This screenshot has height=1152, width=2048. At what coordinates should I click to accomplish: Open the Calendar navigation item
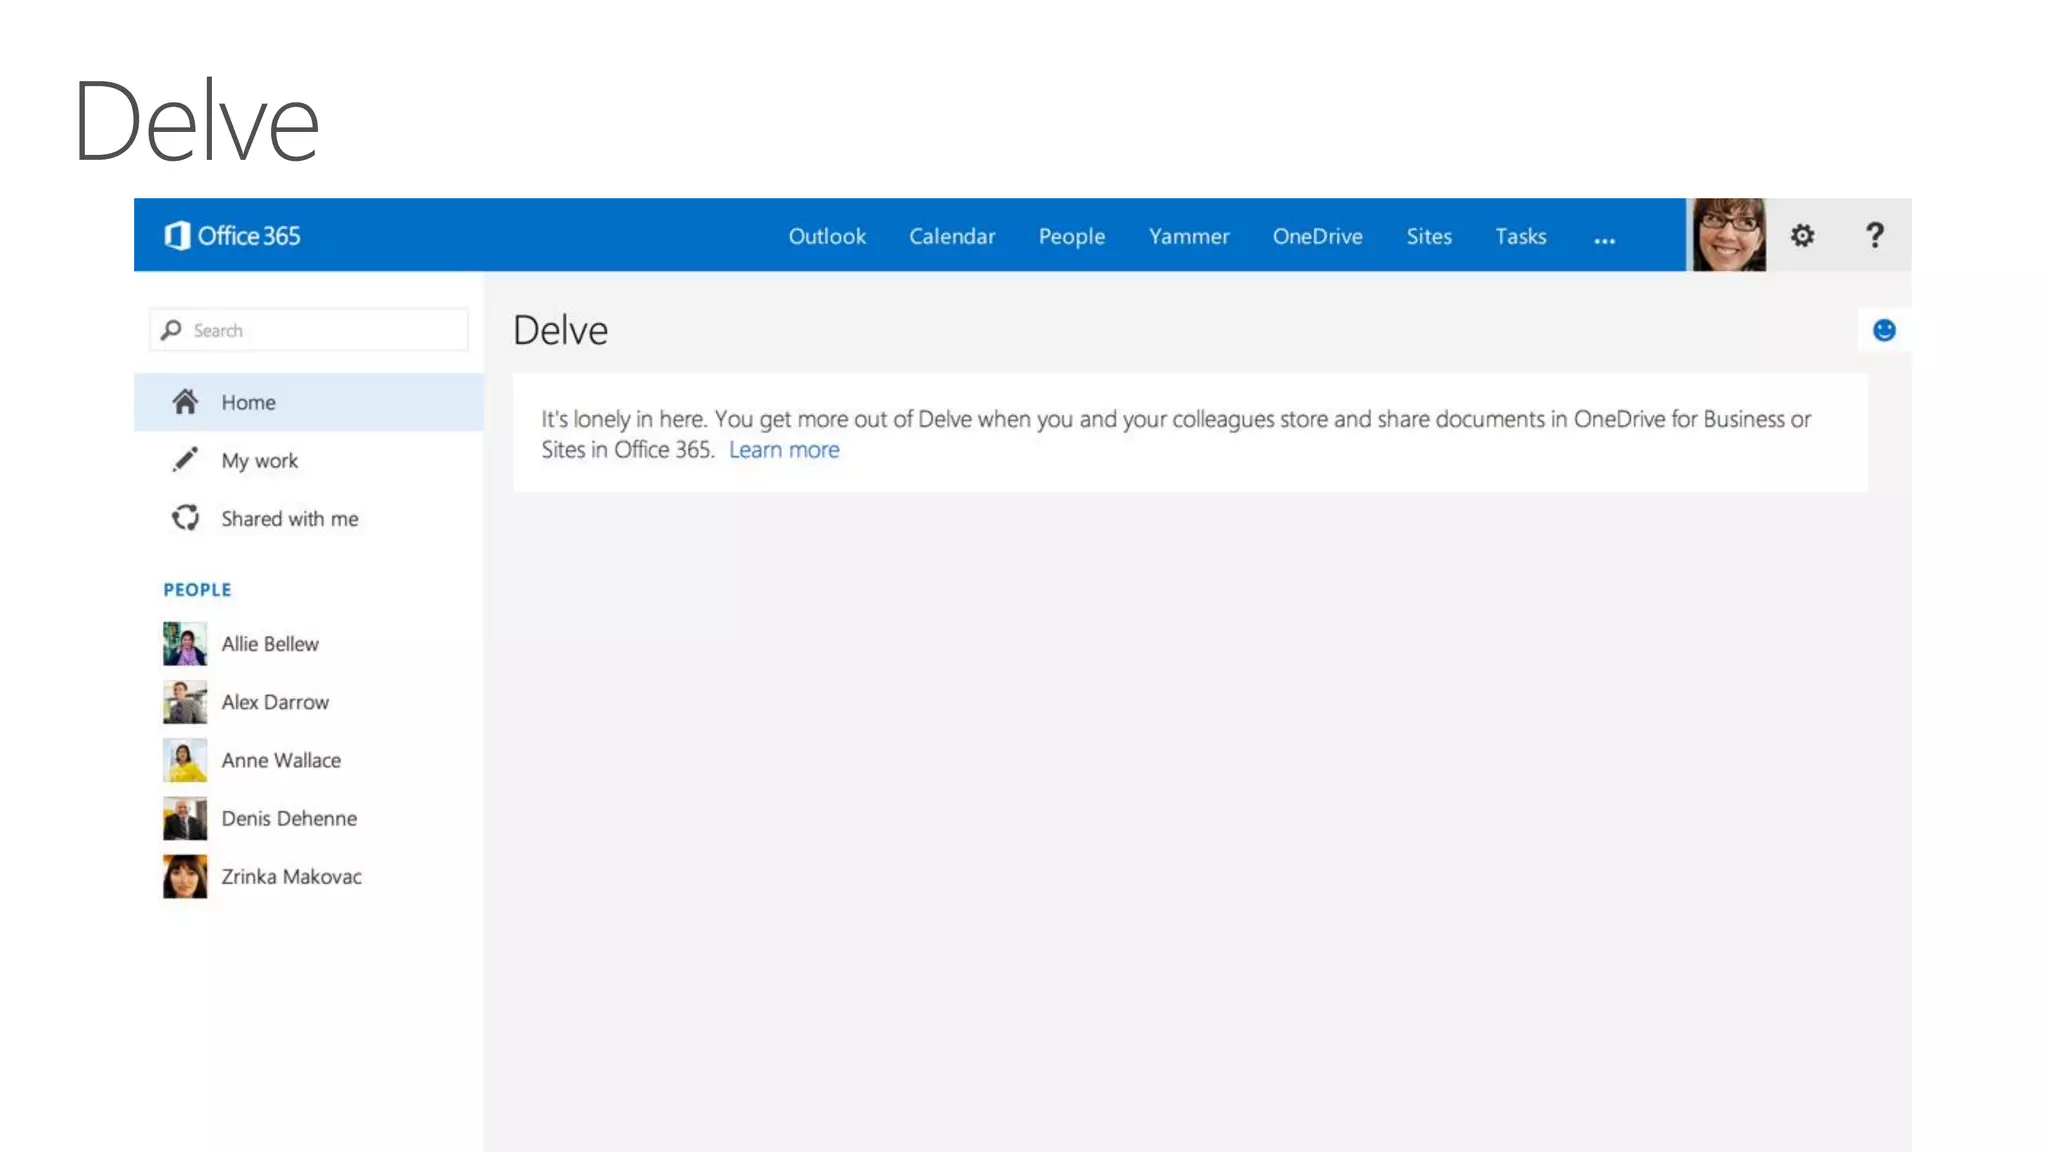pos(951,237)
